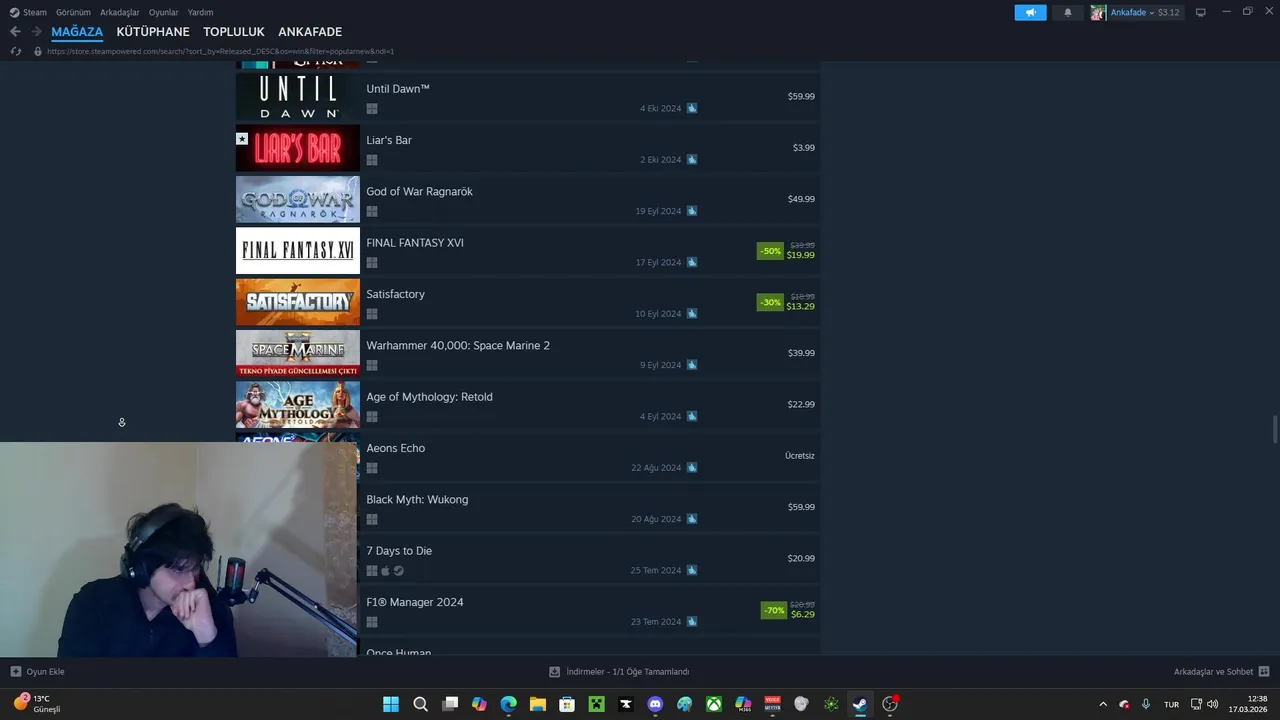Viewport: 1280px width, 720px height.
Task: Go back with the navigation arrow
Action: pyautogui.click(x=15, y=31)
